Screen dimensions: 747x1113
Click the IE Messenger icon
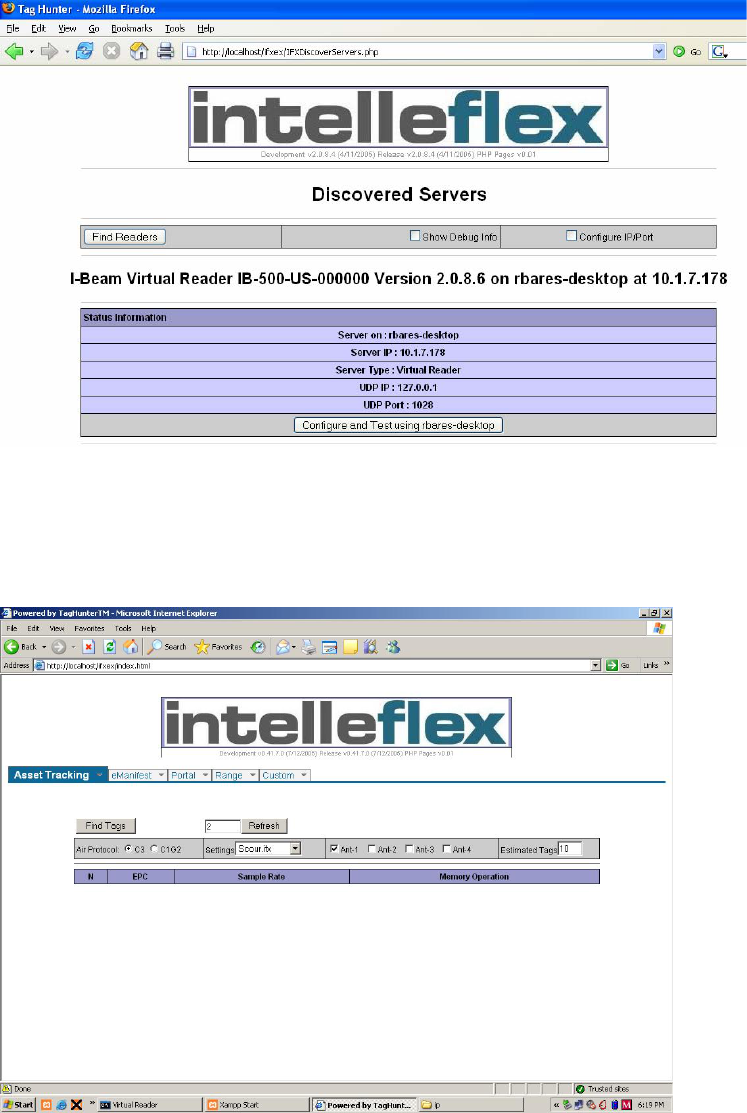click(393, 647)
